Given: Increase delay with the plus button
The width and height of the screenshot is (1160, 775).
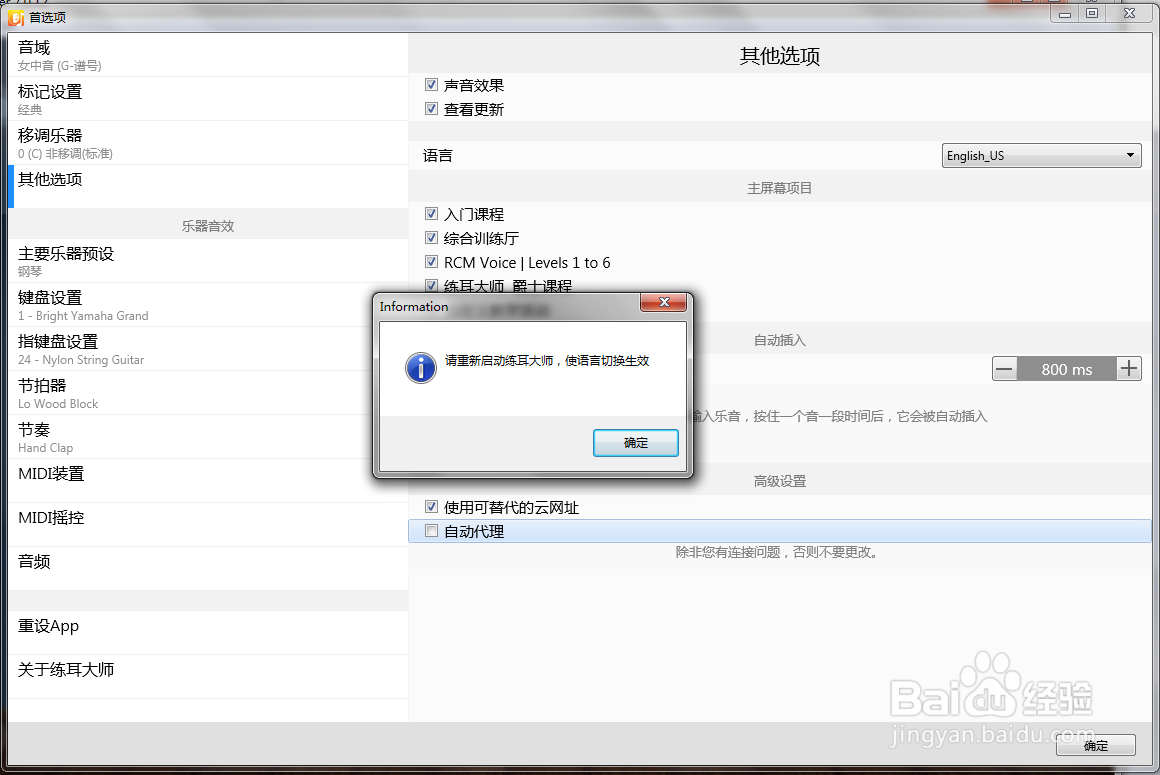Looking at the screenshot, I should coord(1128,368).
